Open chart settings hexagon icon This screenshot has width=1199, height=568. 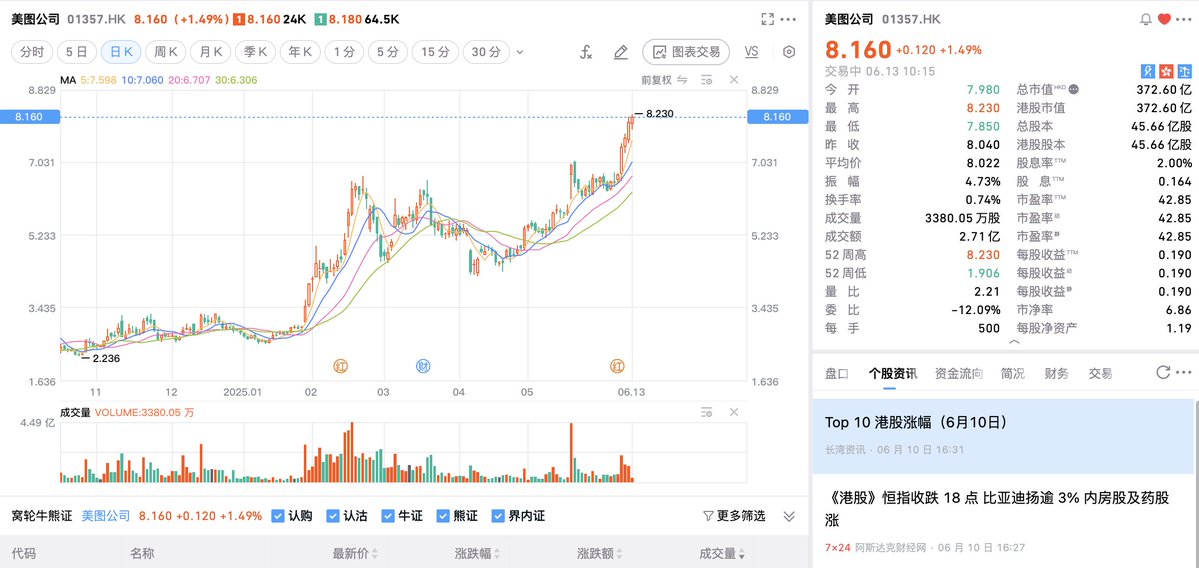(789, 52)
